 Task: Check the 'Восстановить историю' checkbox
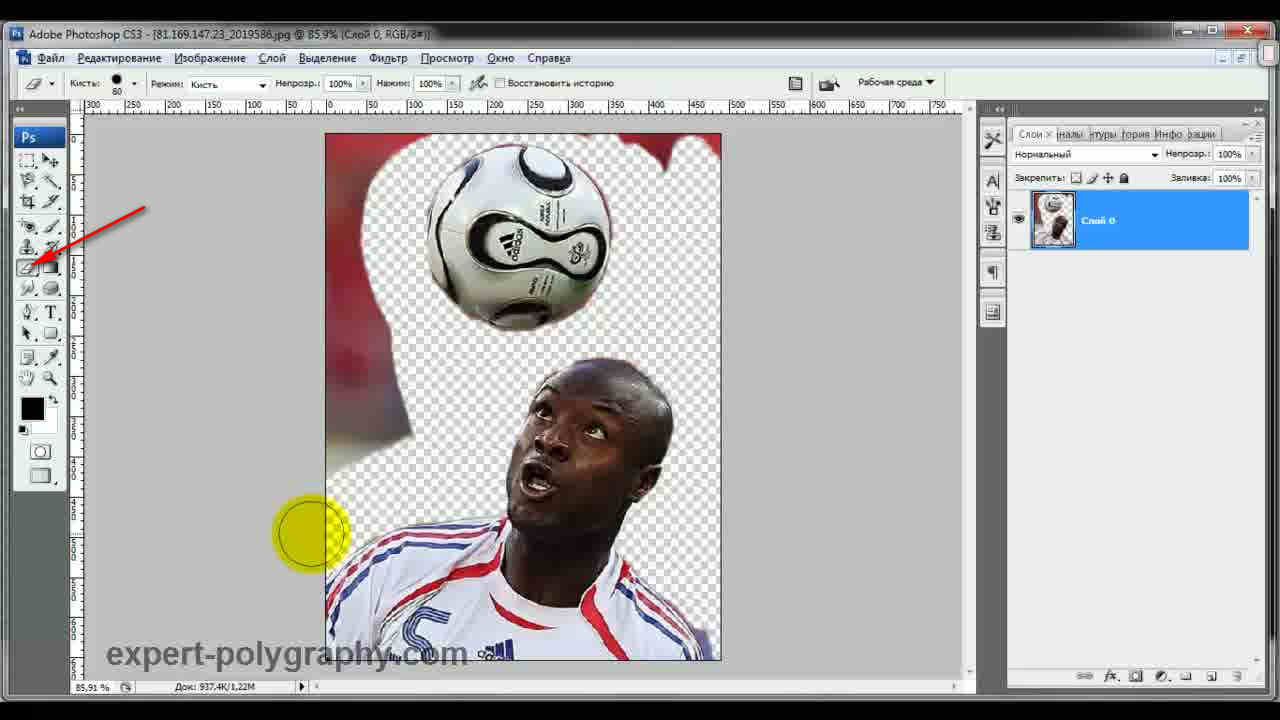(x=501, y=84)
